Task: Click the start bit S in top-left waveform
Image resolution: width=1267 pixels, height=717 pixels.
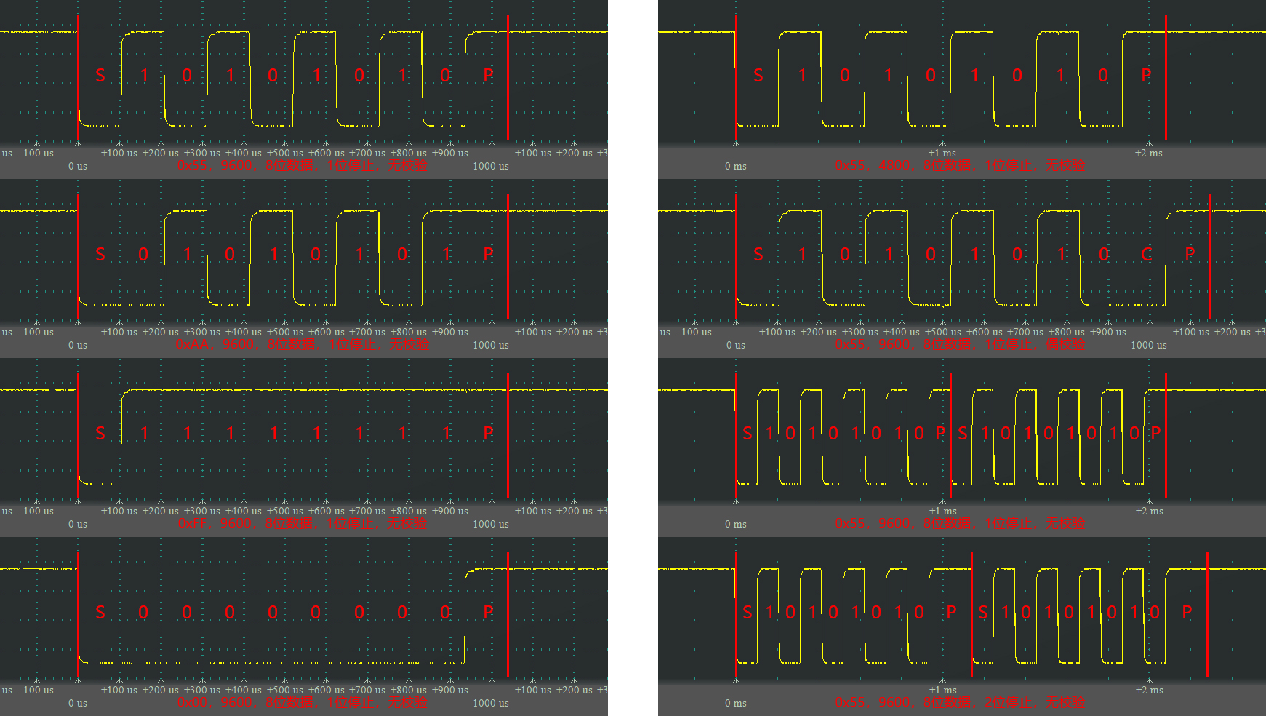Action: coord(99,75)
